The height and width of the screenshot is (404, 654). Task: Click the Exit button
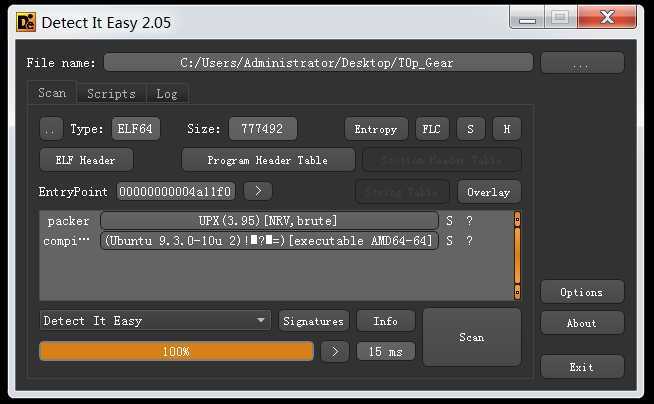pyautogui.click(x=582, y=367)
